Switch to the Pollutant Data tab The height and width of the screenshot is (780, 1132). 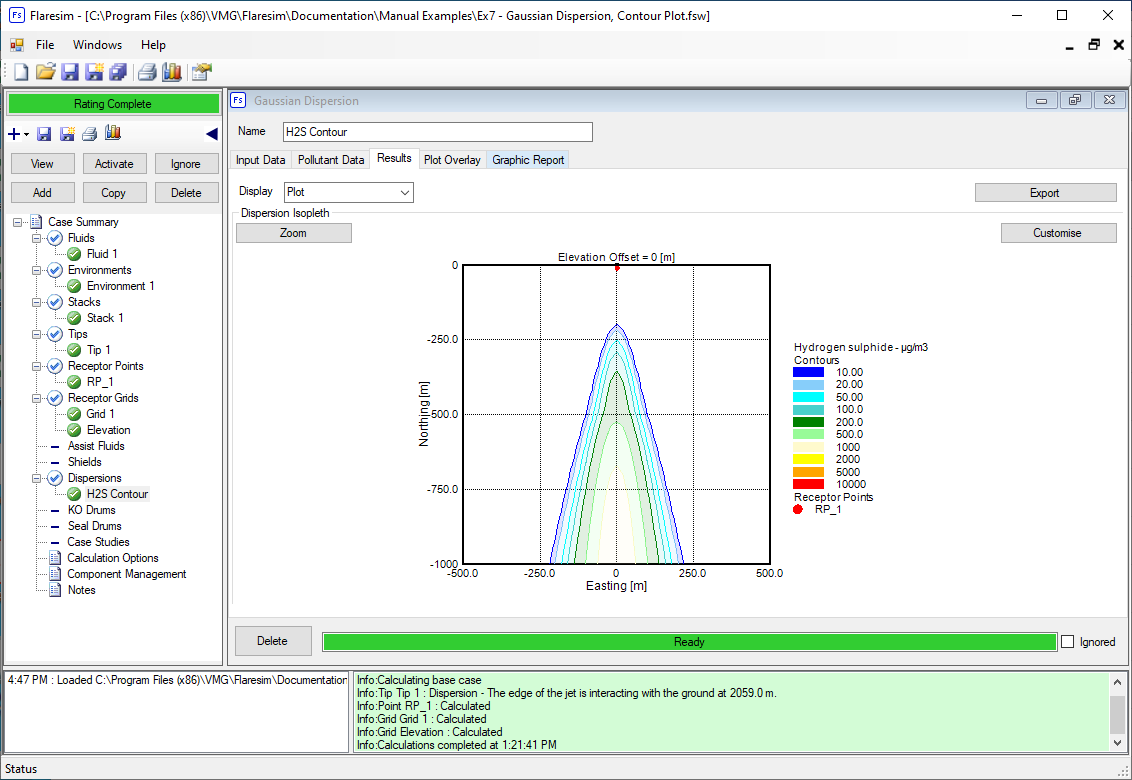(x=331, y=160)
